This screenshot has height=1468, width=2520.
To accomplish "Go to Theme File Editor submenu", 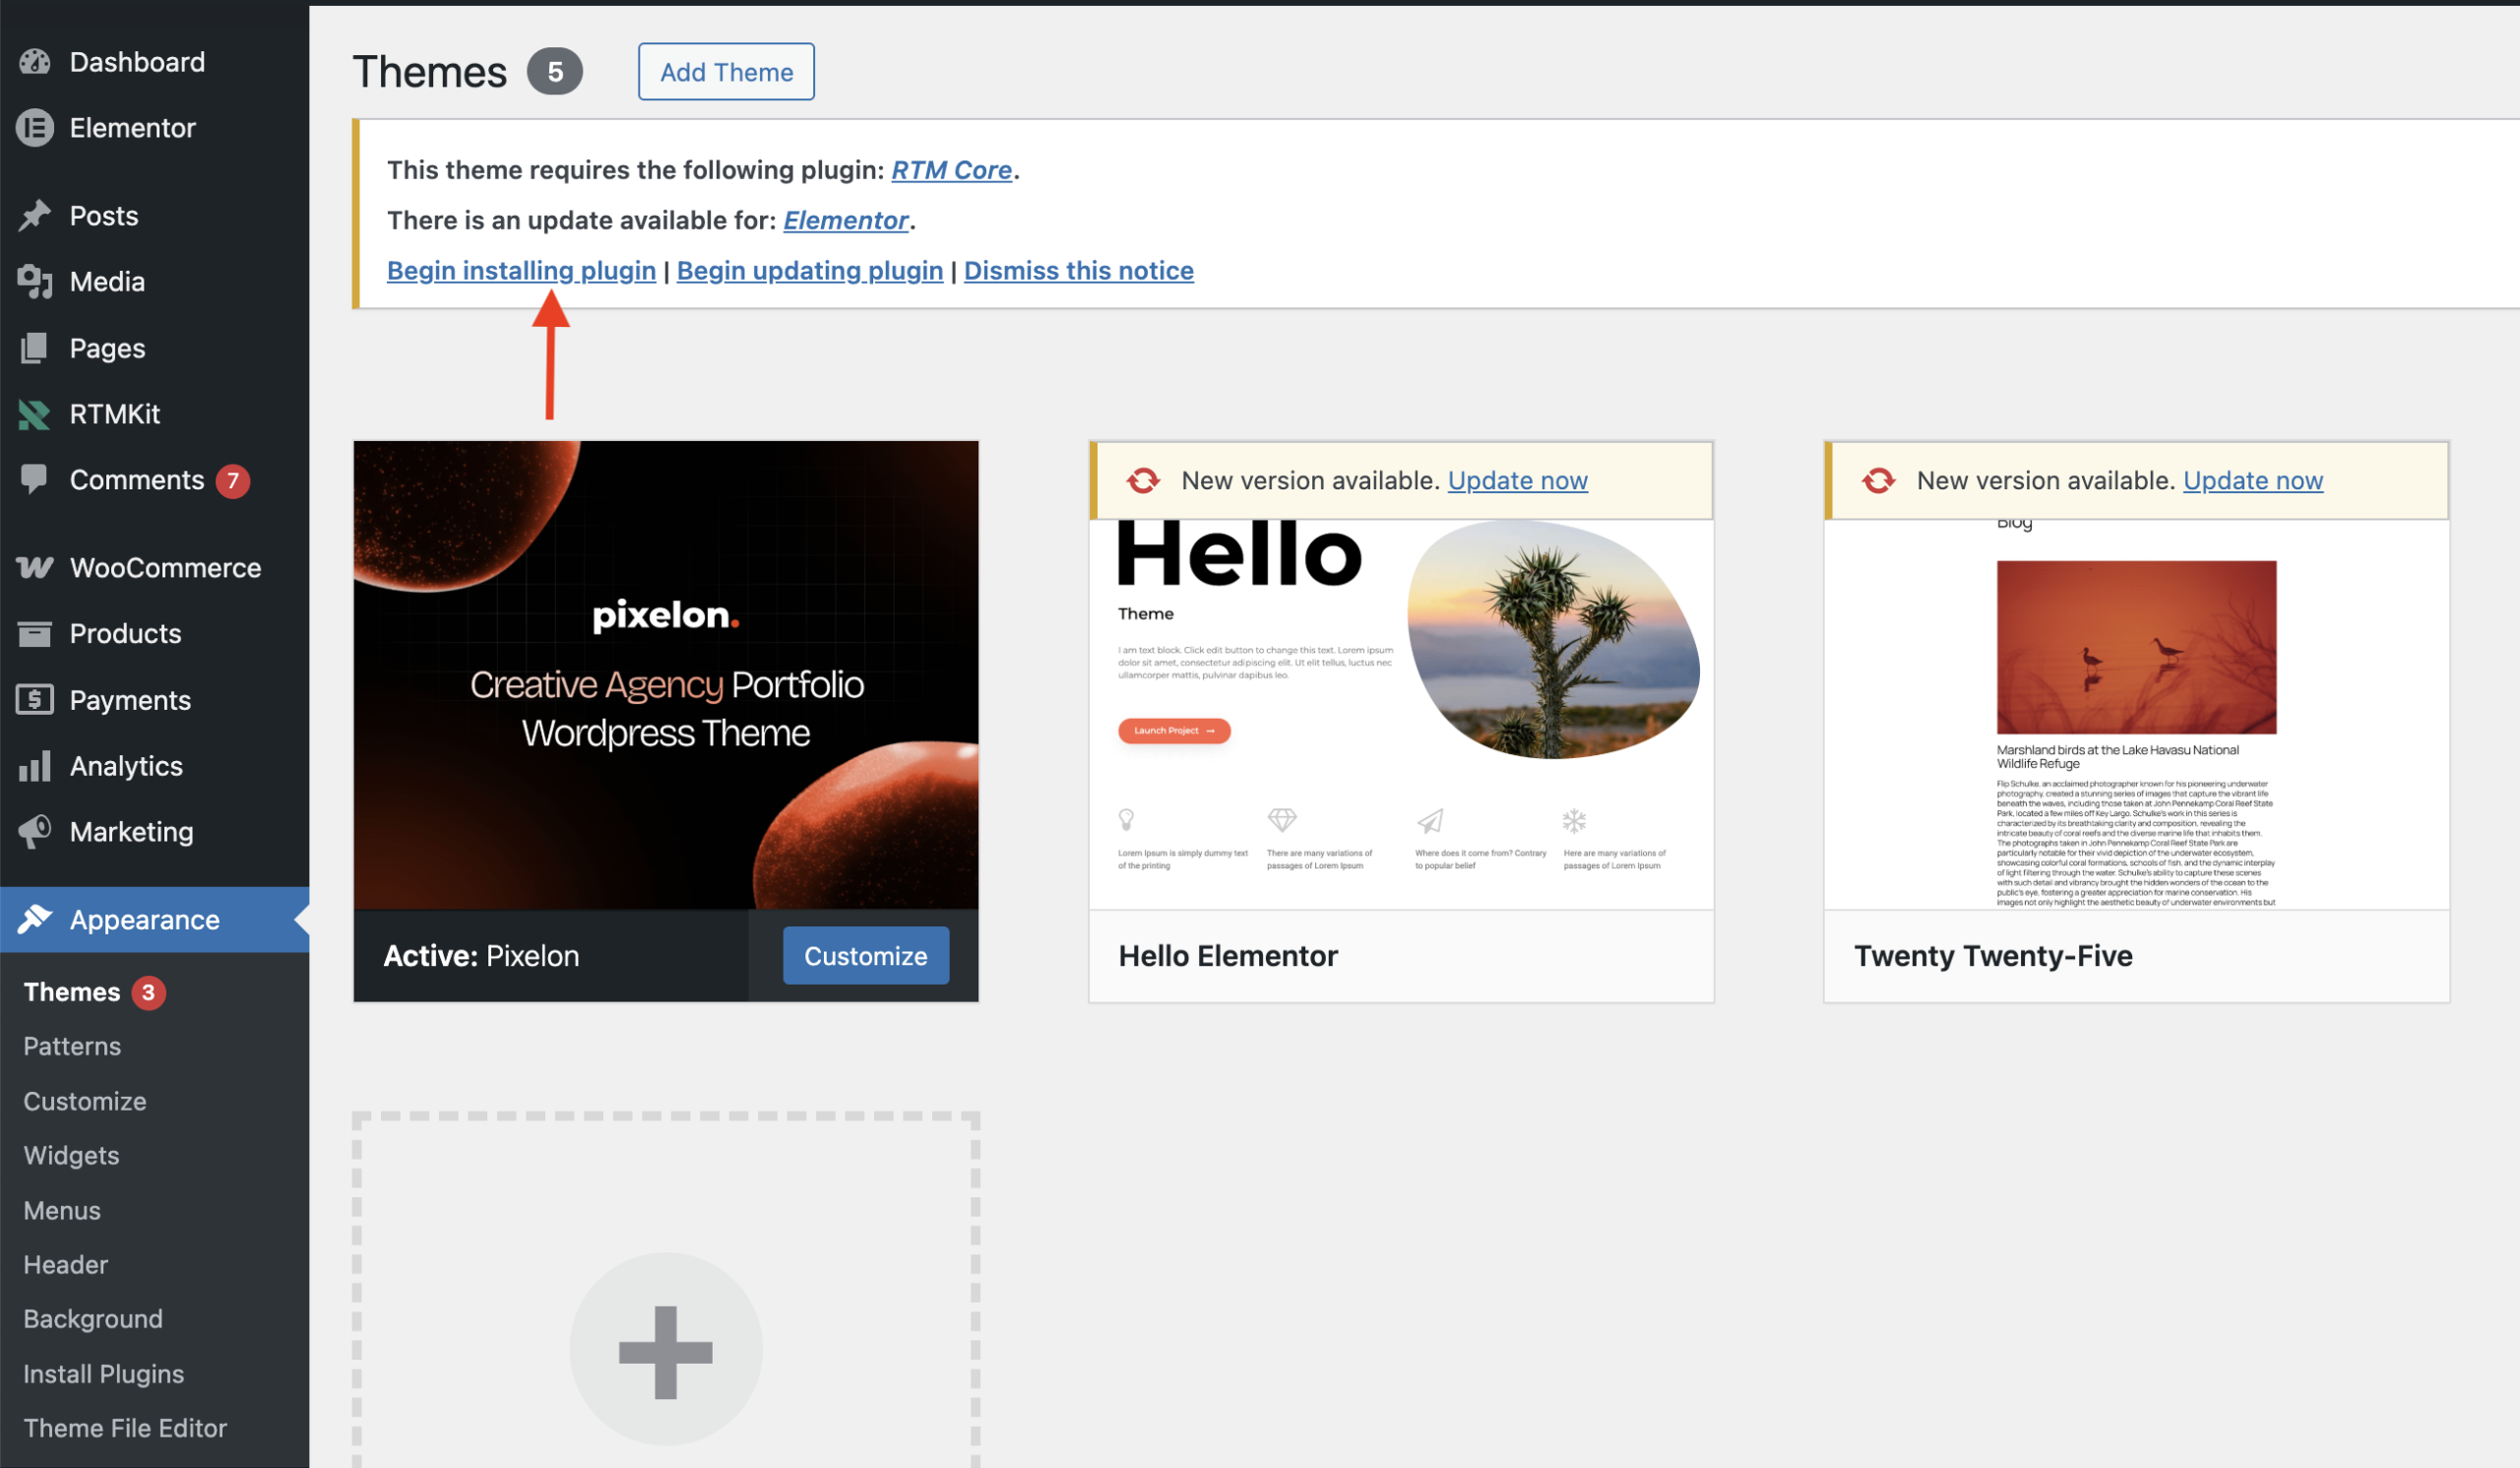I will point(125,1428).
